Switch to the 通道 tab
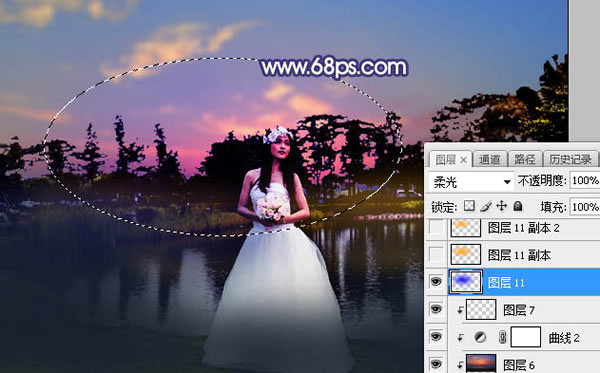Viewport: 600px width, 373px height. tap(489, 160)
